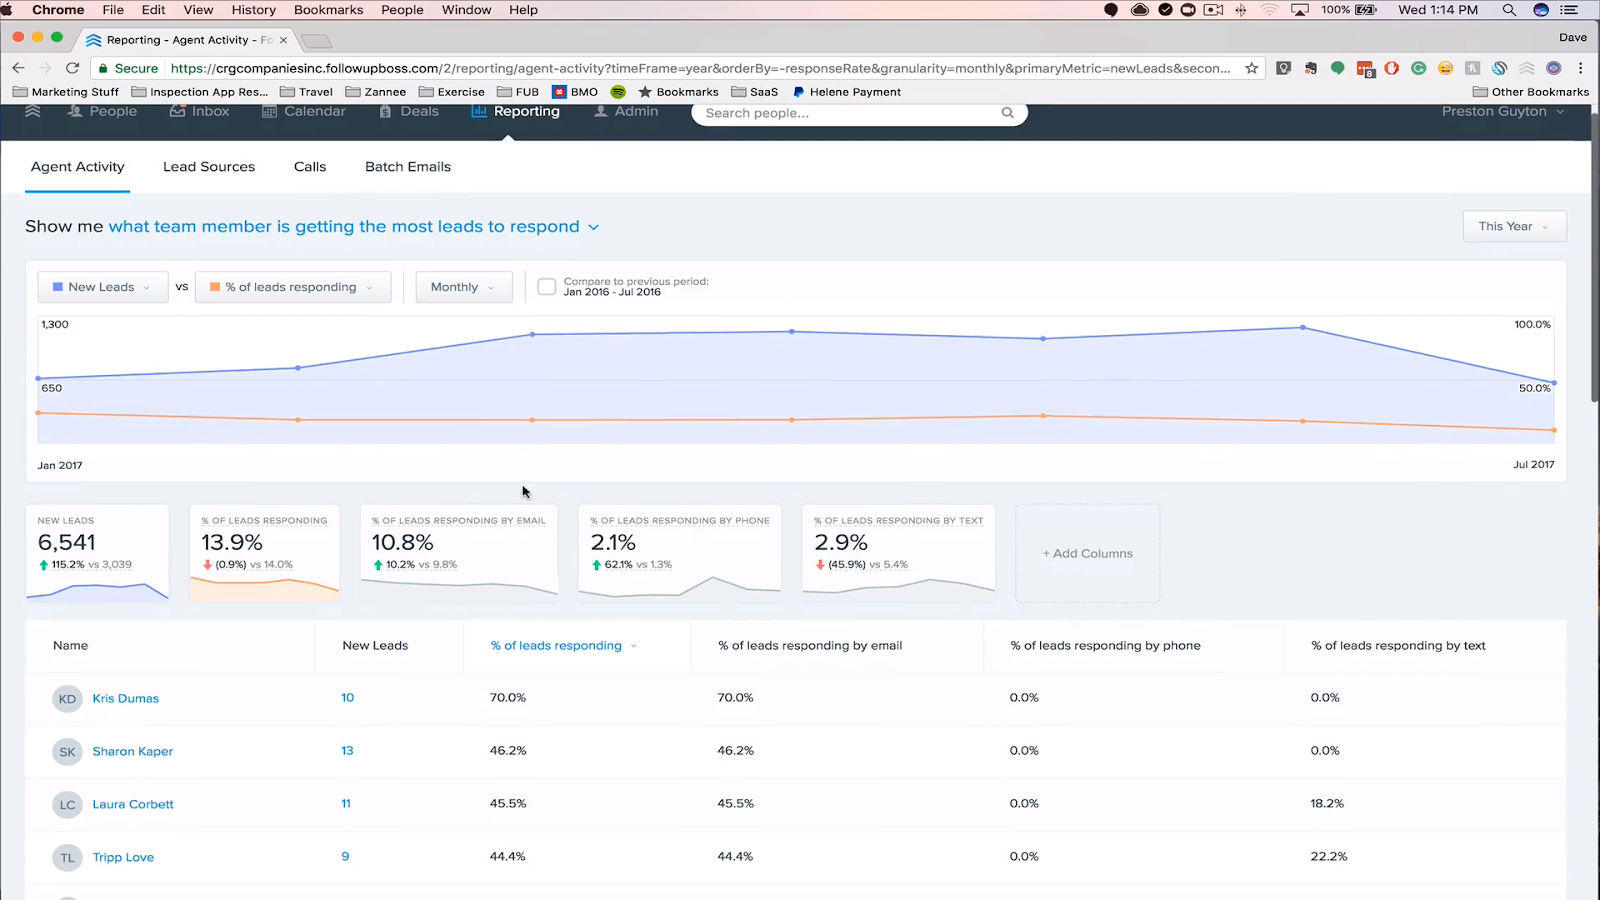
Task: Open Kris Dumas agent link
Action: tap(125, 698)
